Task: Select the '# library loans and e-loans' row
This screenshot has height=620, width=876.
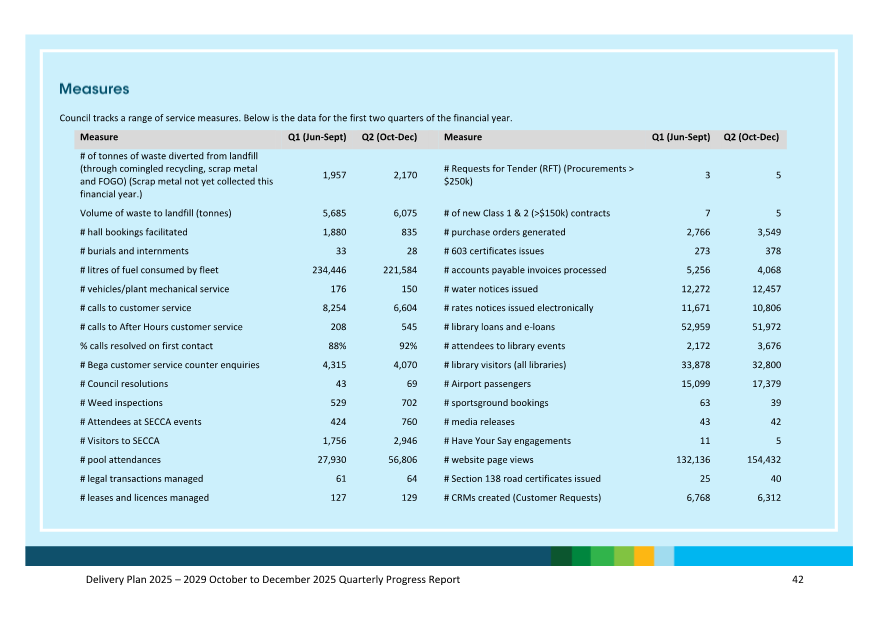Action: (x=499, y=327)
